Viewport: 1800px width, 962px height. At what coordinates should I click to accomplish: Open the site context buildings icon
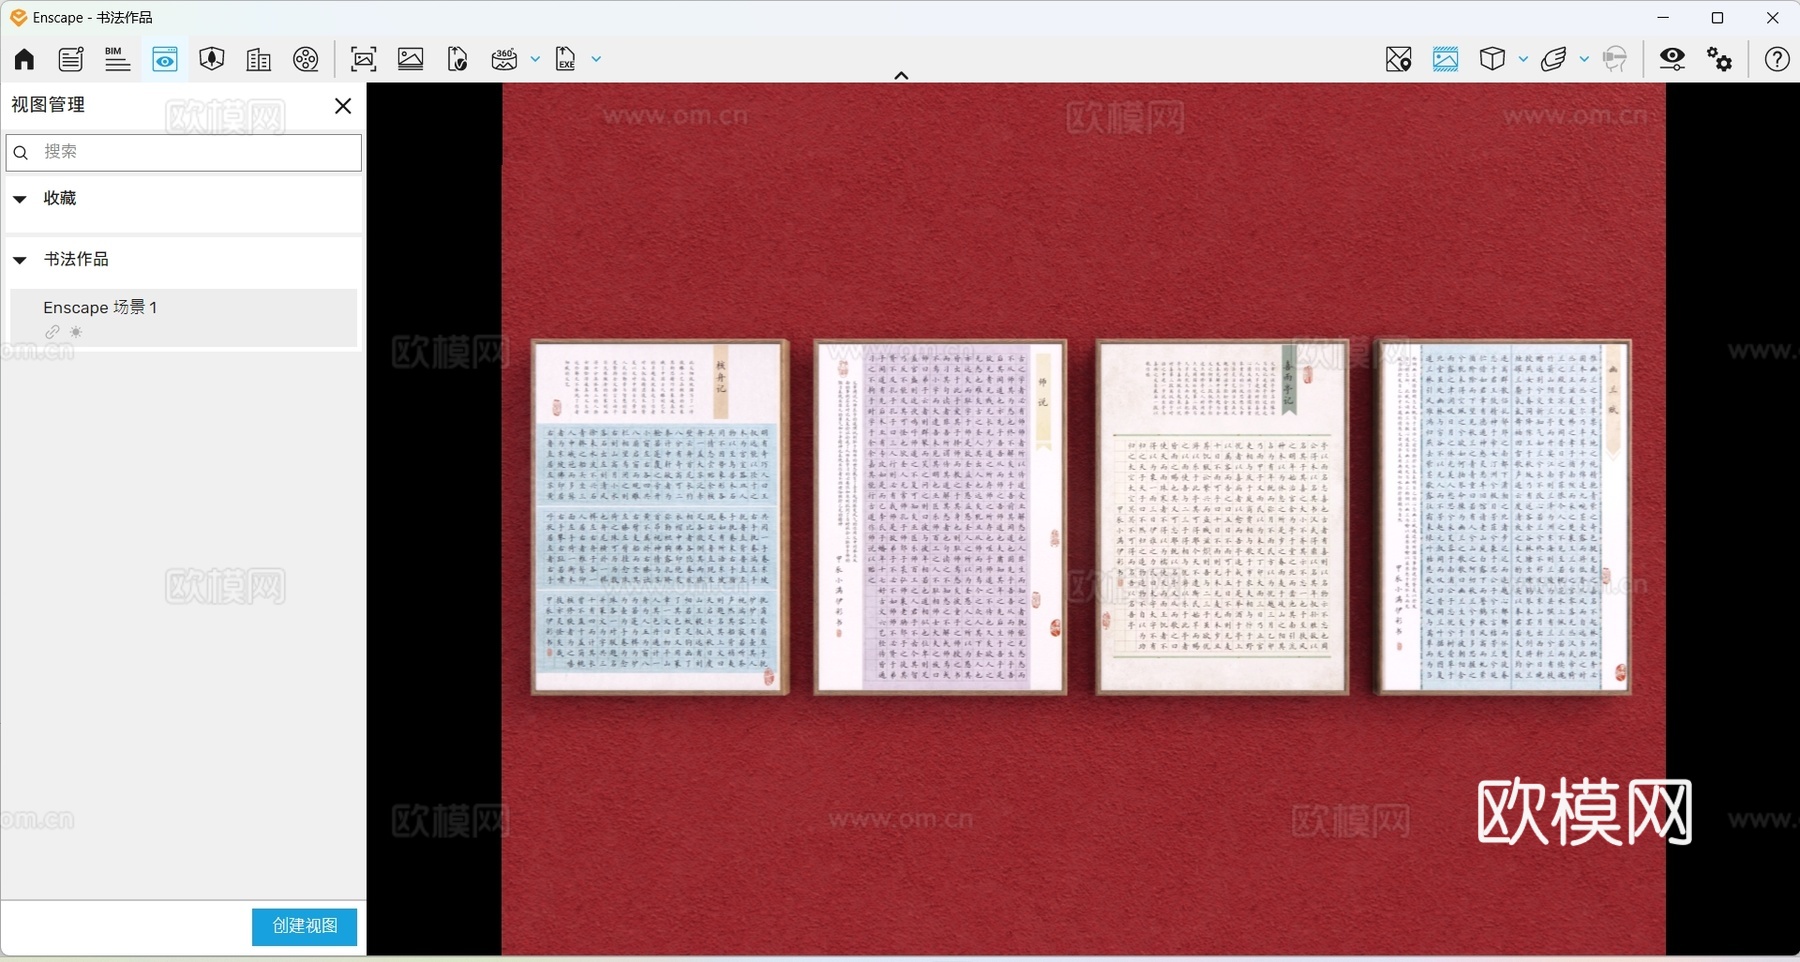click(258, 59)
